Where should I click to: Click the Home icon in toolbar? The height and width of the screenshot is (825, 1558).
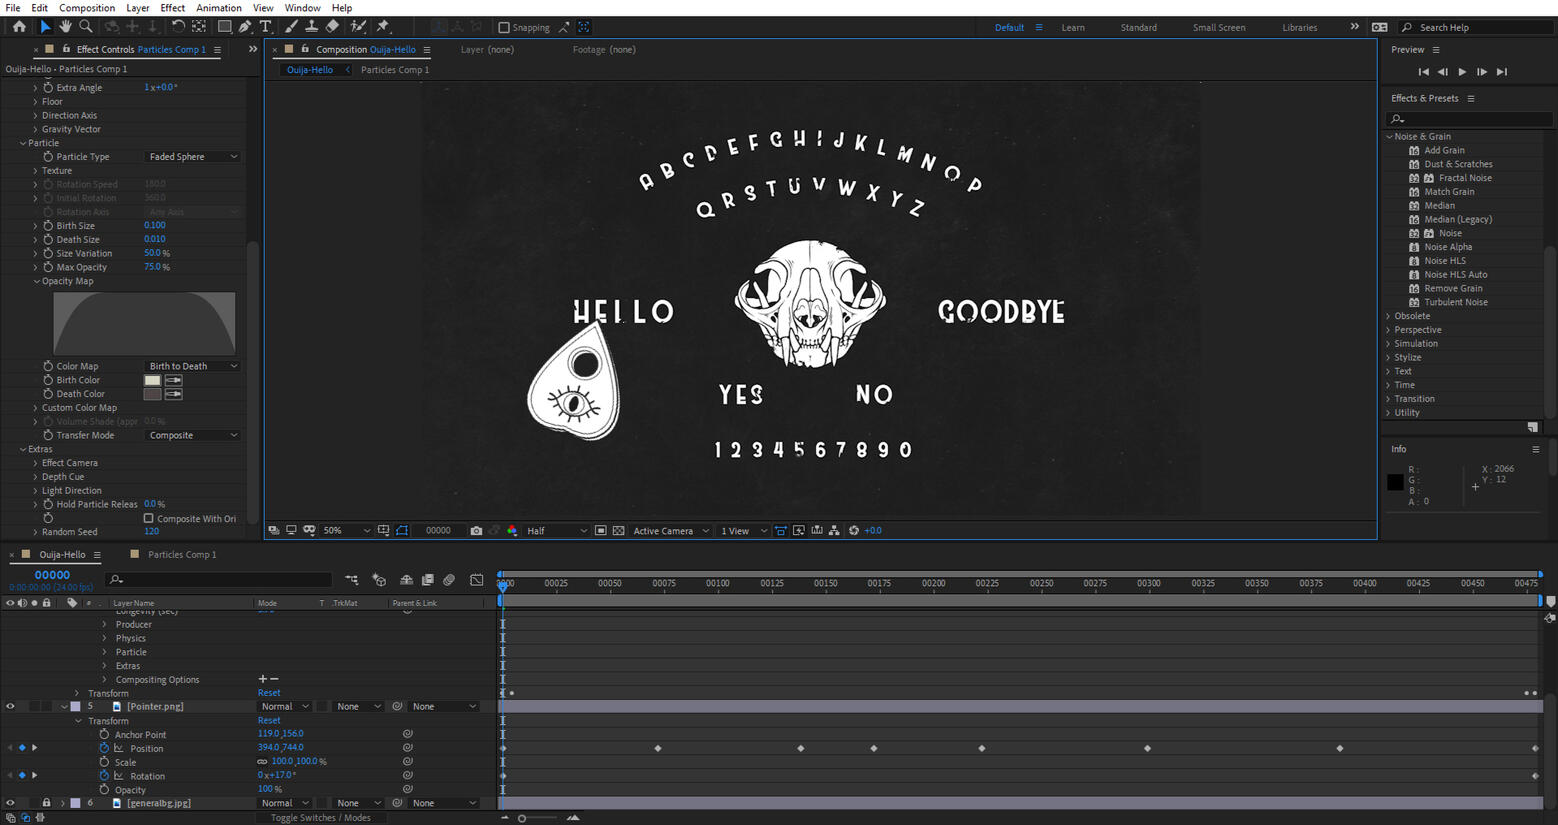click(x=19, y=27)
